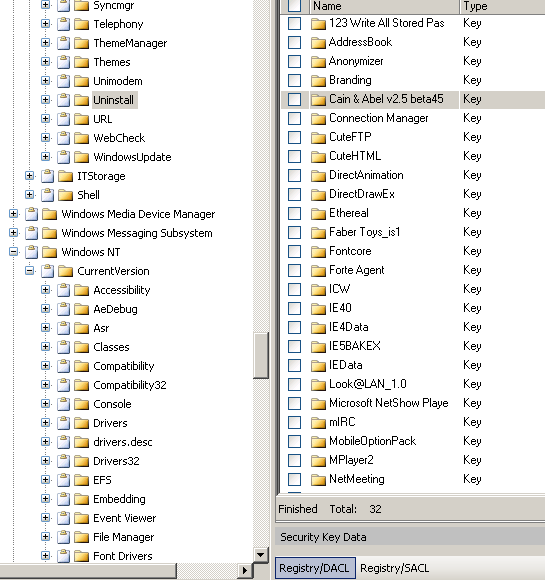Click the folder icon next to mIRC
545x580 pixels.
pos(318,422)
